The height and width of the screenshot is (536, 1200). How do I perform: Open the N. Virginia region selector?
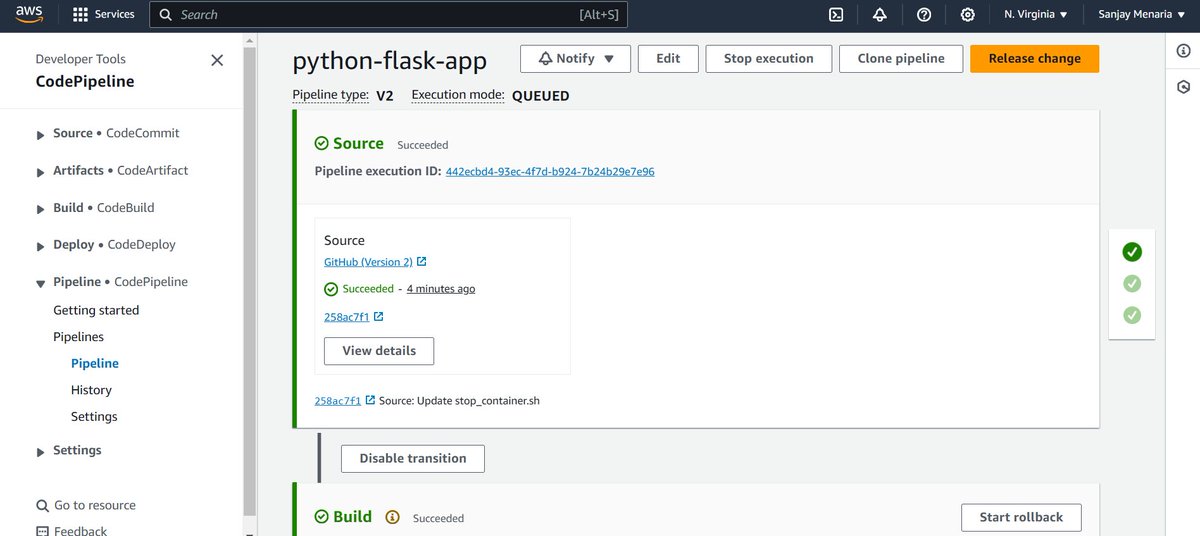tap(1035, 15)
